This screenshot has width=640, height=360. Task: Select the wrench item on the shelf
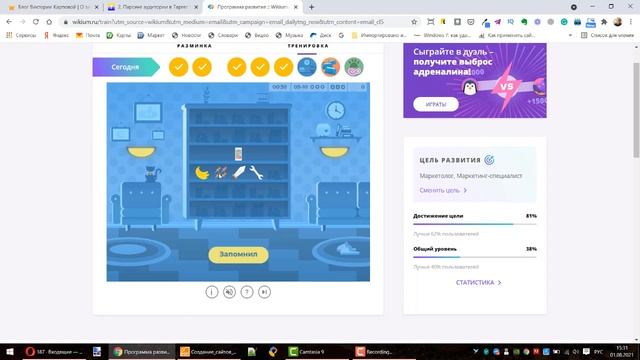(x=256, y=173)
